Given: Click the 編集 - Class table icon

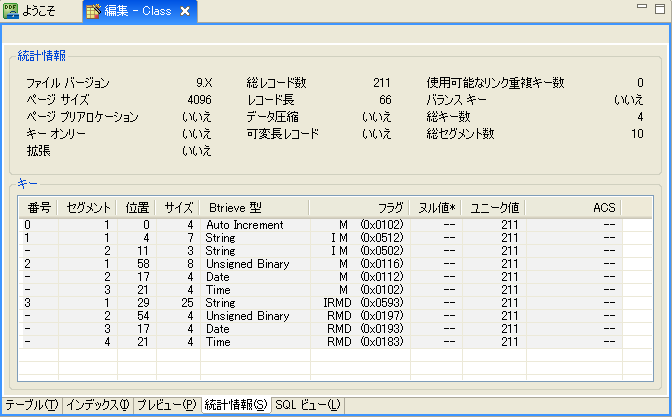Looking at the screenshot, I should coord(93,12).
